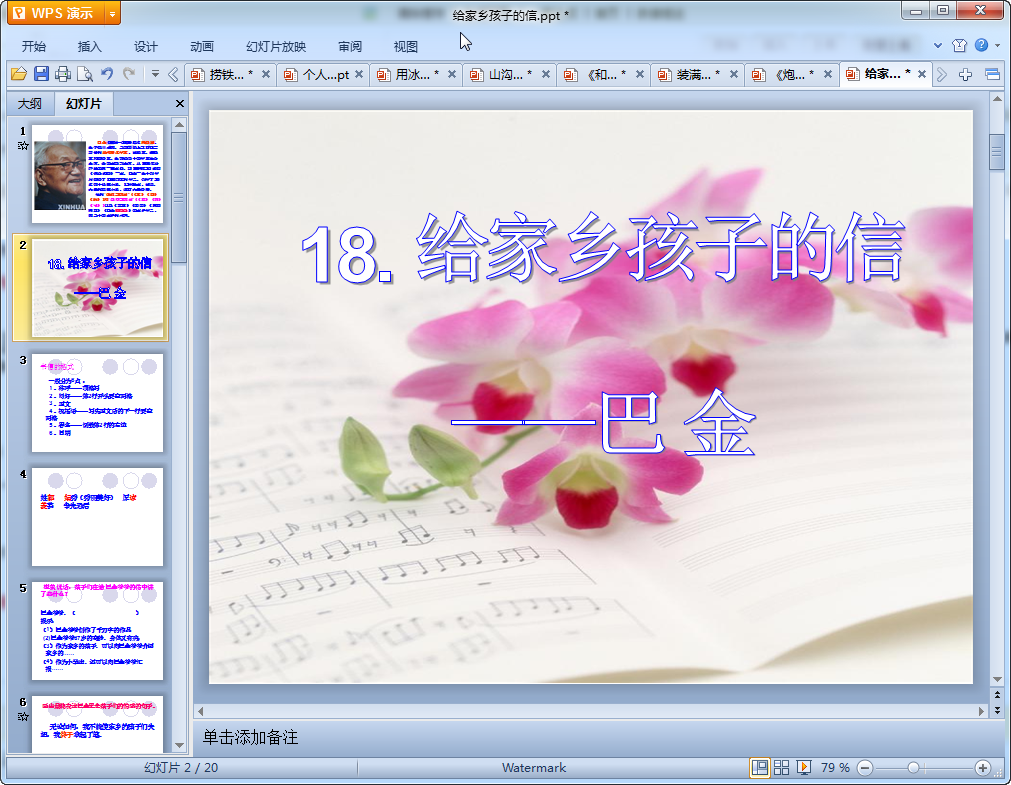Switch to the 山沟... document tab

tap(503, 75)
